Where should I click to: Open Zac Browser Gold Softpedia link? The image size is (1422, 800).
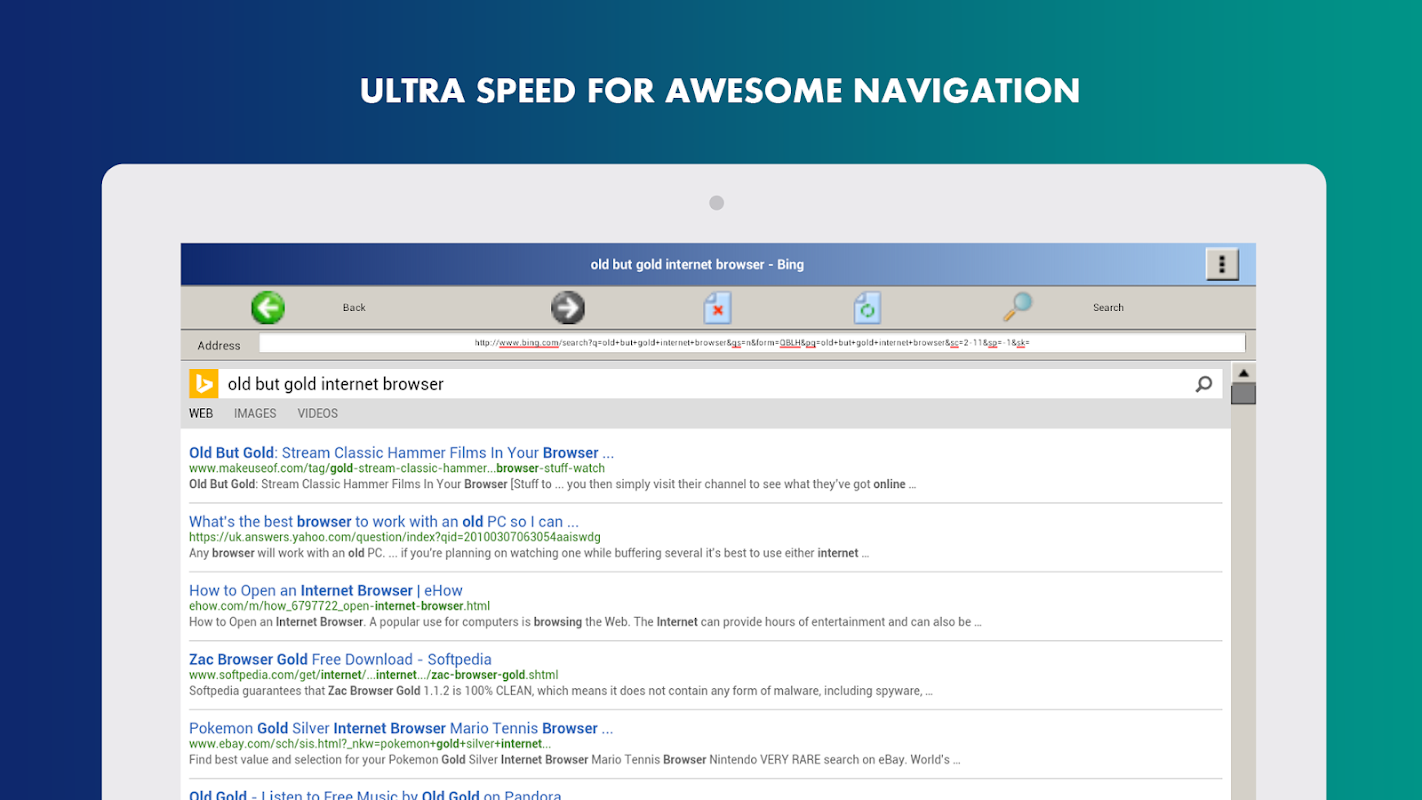[340, 659]
